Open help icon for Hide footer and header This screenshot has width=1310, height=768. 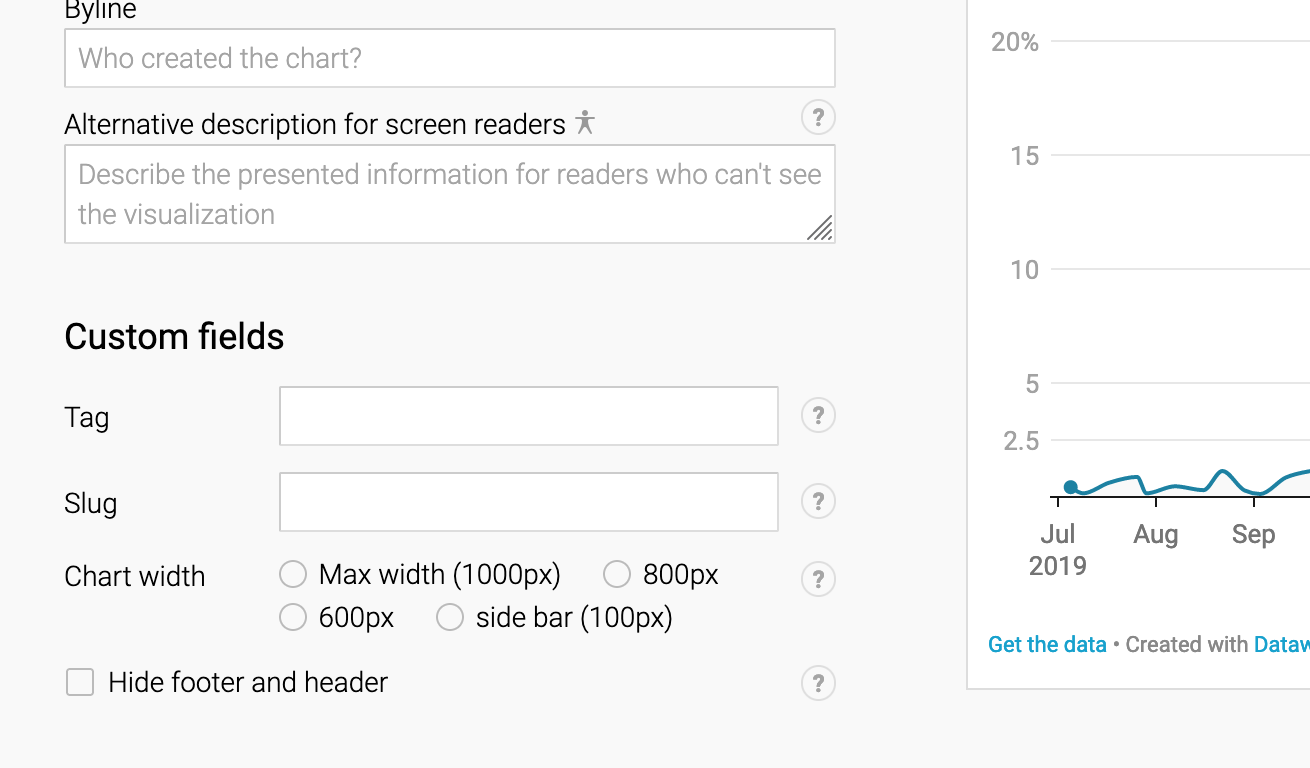click(x=818, y=683)
